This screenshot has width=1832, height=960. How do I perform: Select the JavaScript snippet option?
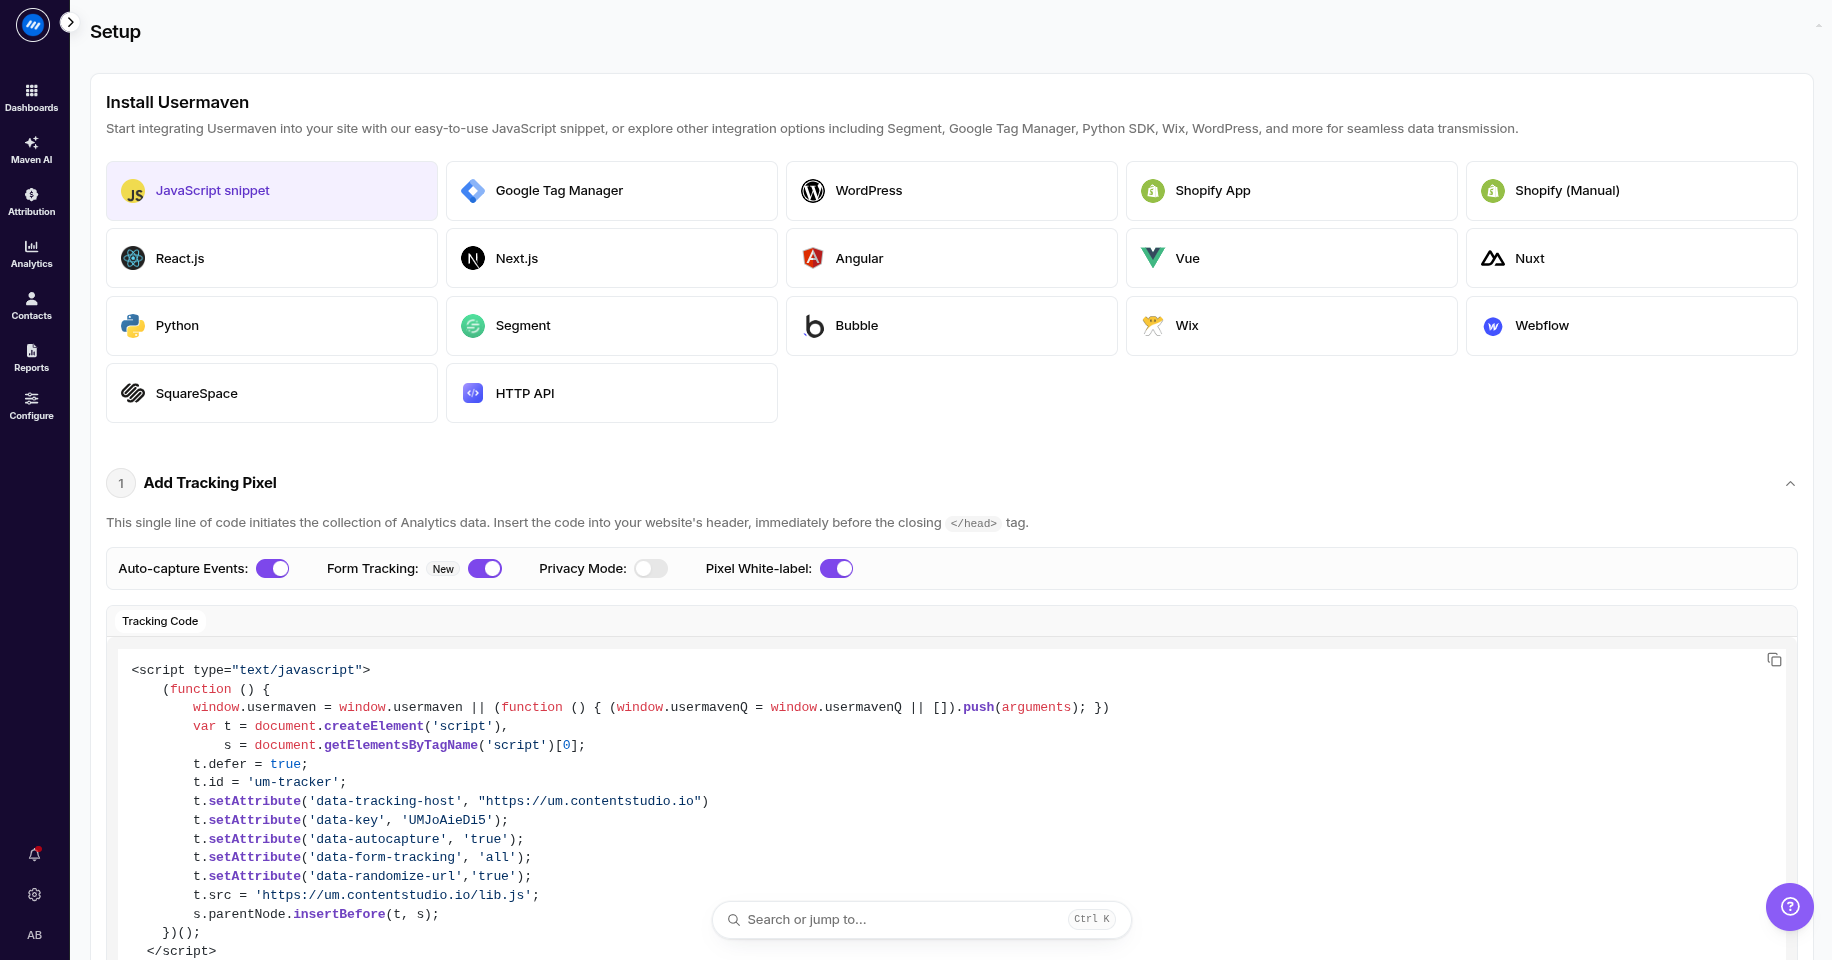point(272,191)
